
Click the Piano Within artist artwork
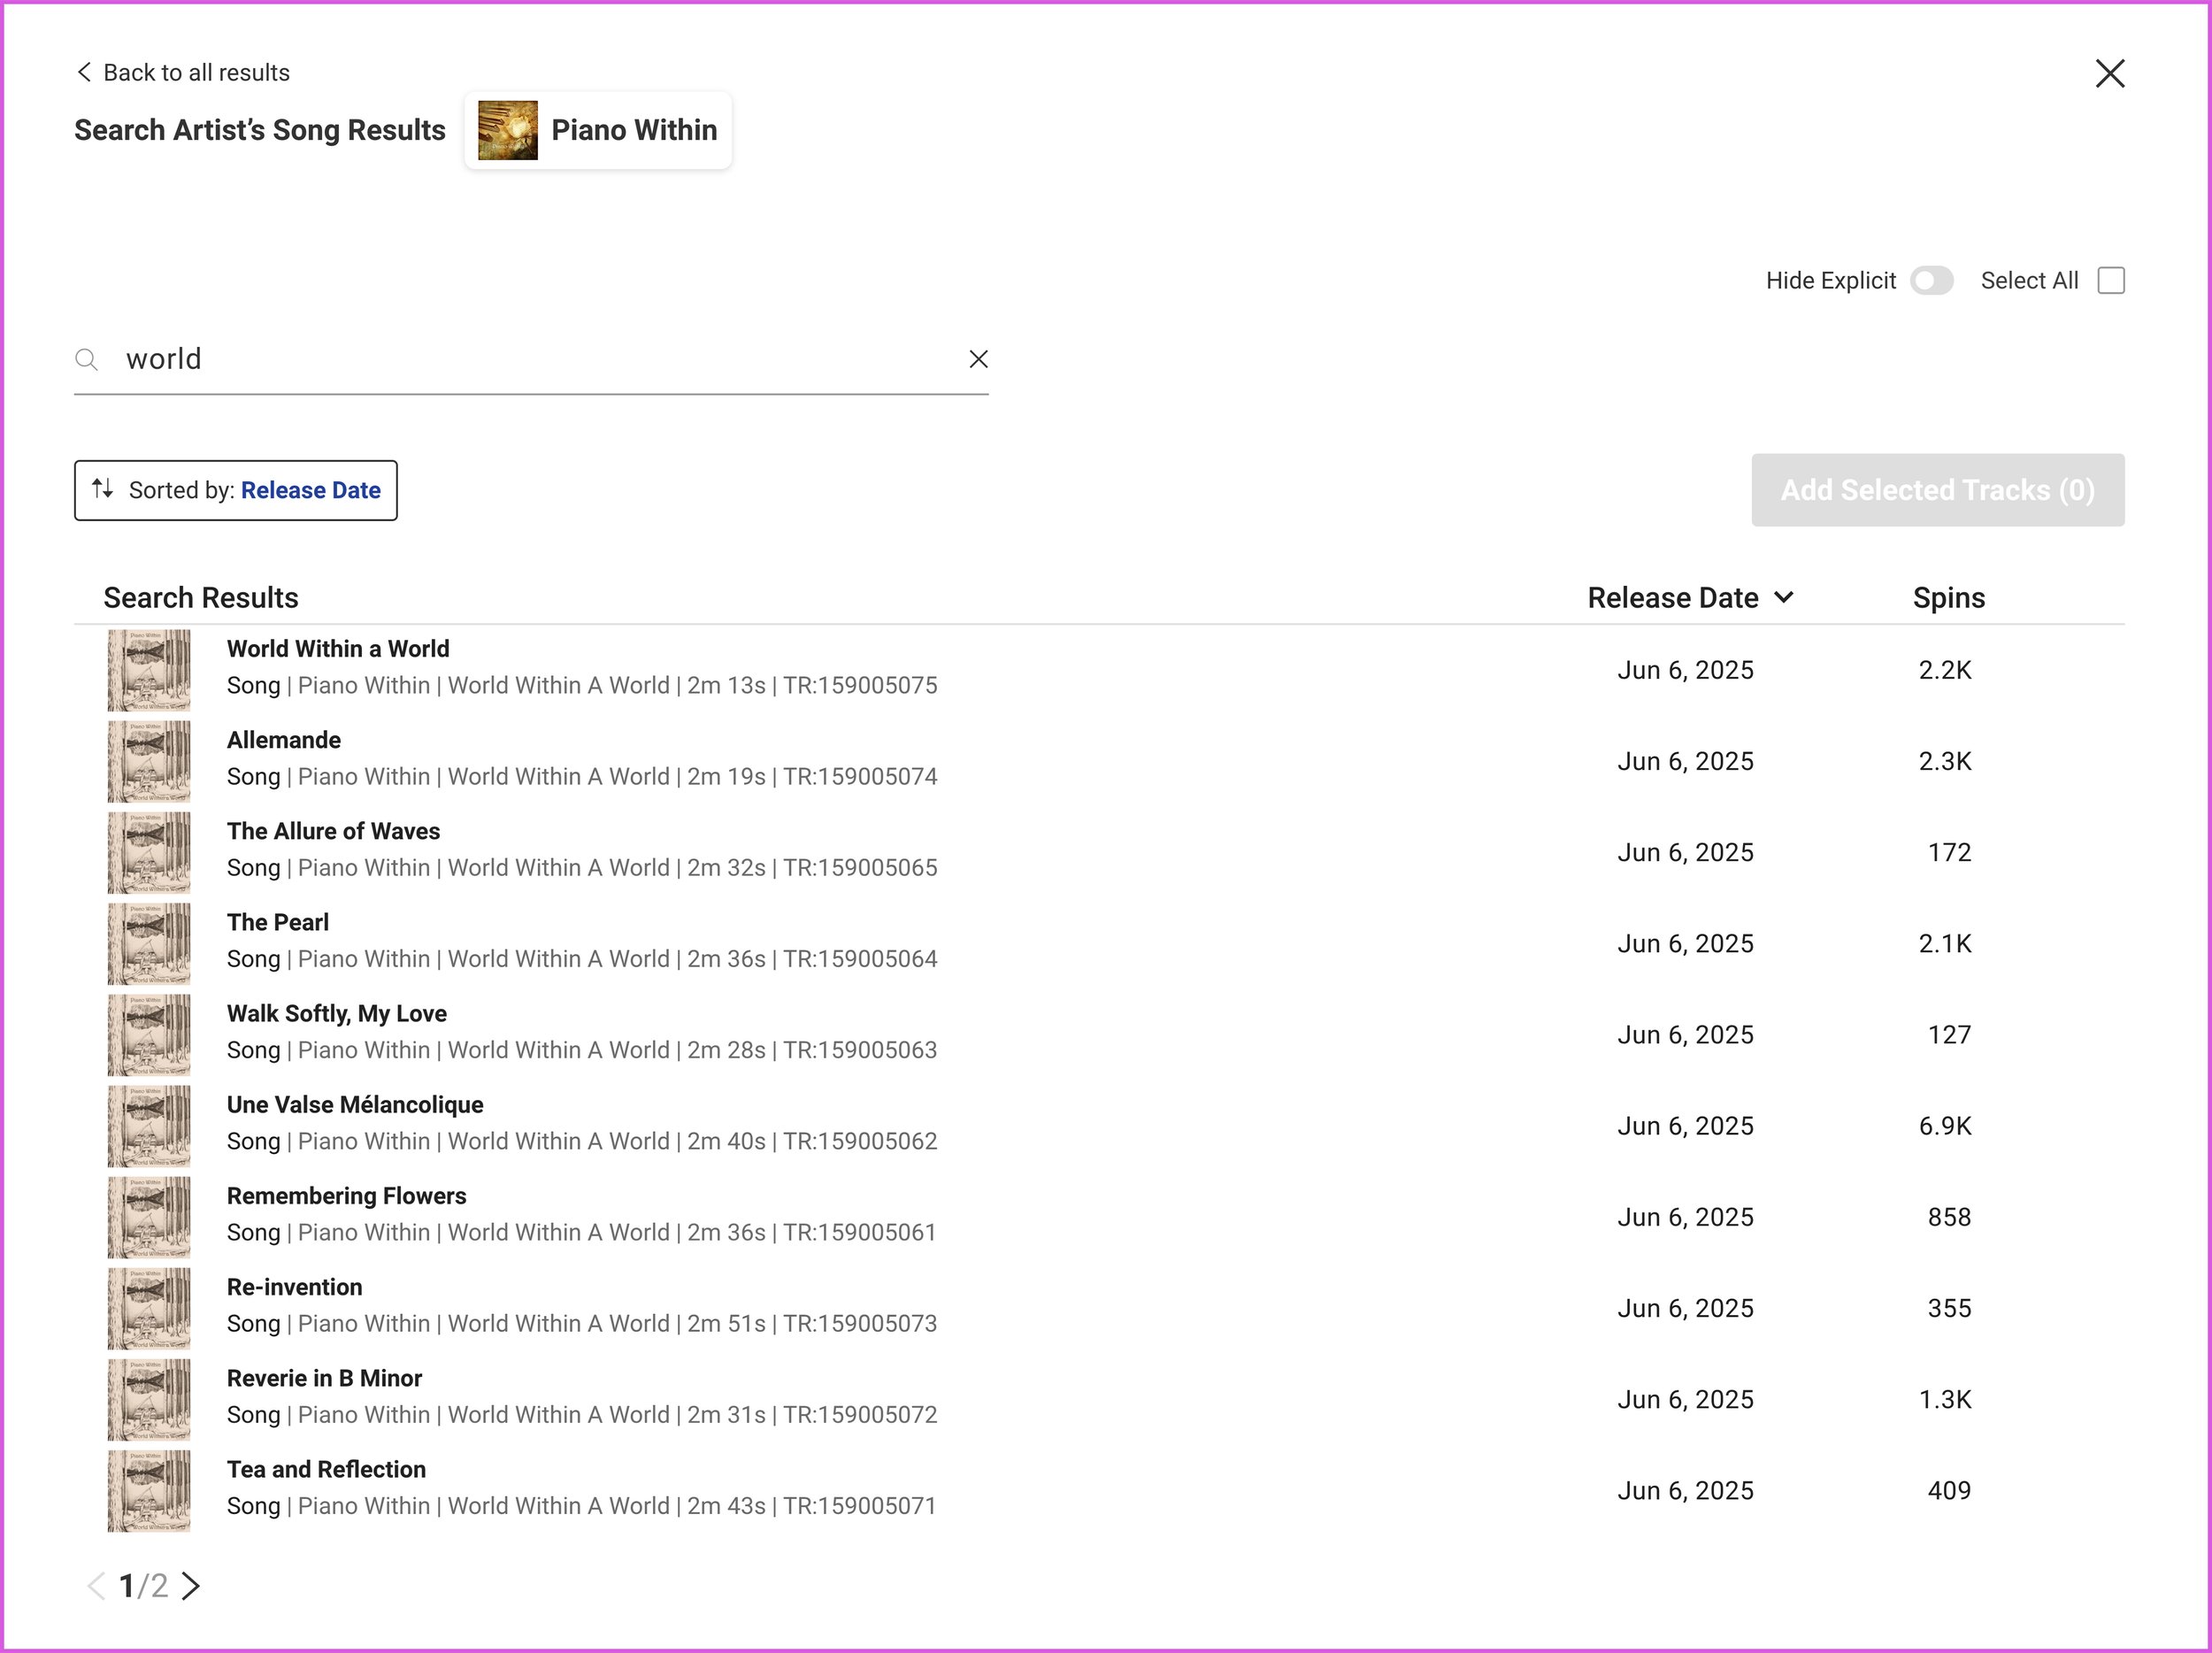(x=507, y=130)
